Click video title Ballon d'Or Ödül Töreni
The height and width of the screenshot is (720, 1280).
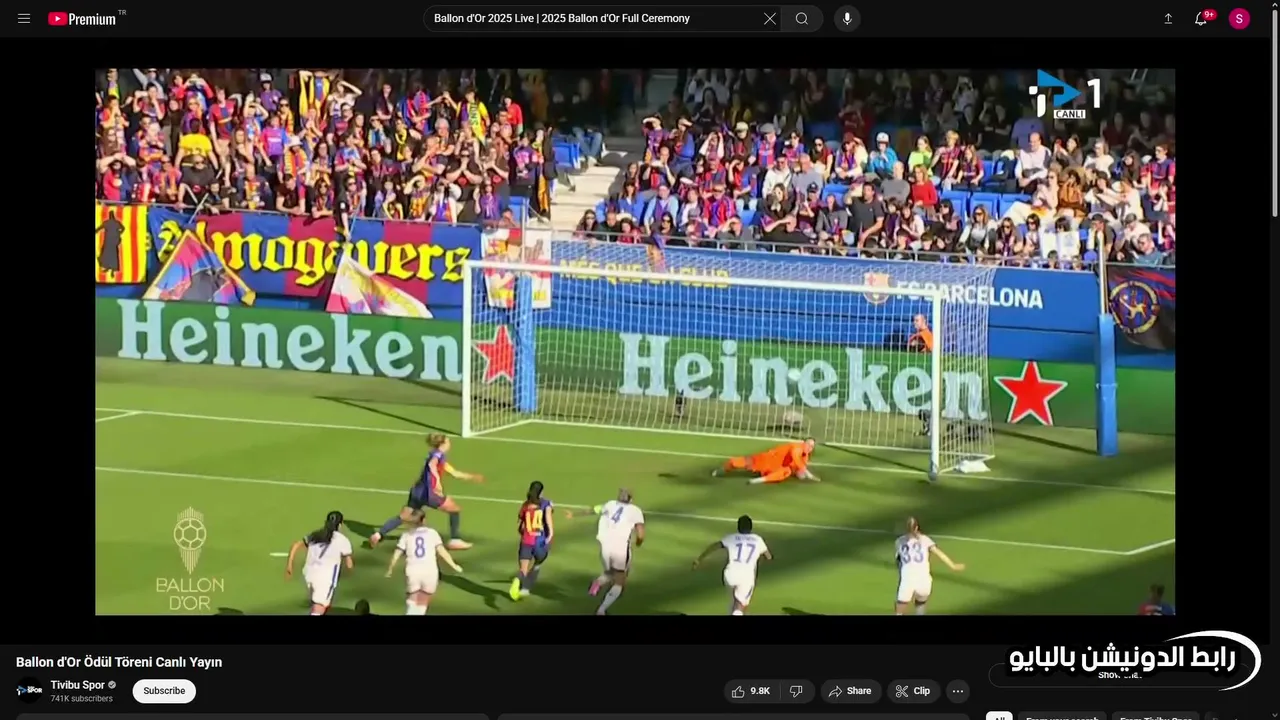(119, 662)
